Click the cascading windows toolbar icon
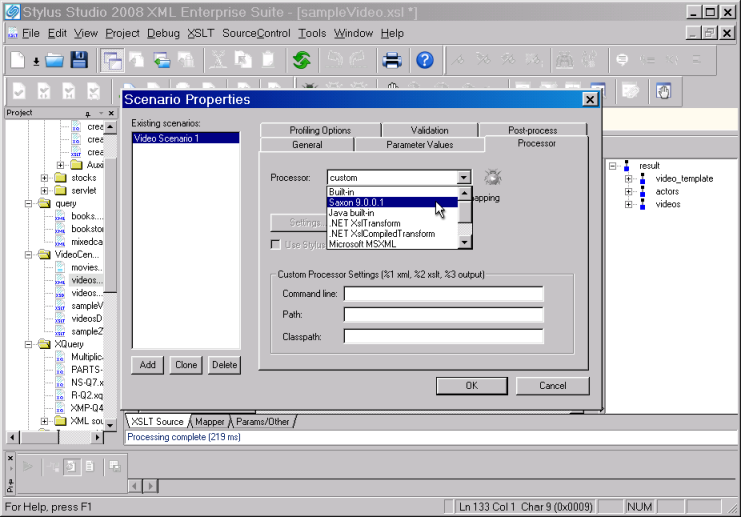The image size is (741, 517). pos(112,61)
